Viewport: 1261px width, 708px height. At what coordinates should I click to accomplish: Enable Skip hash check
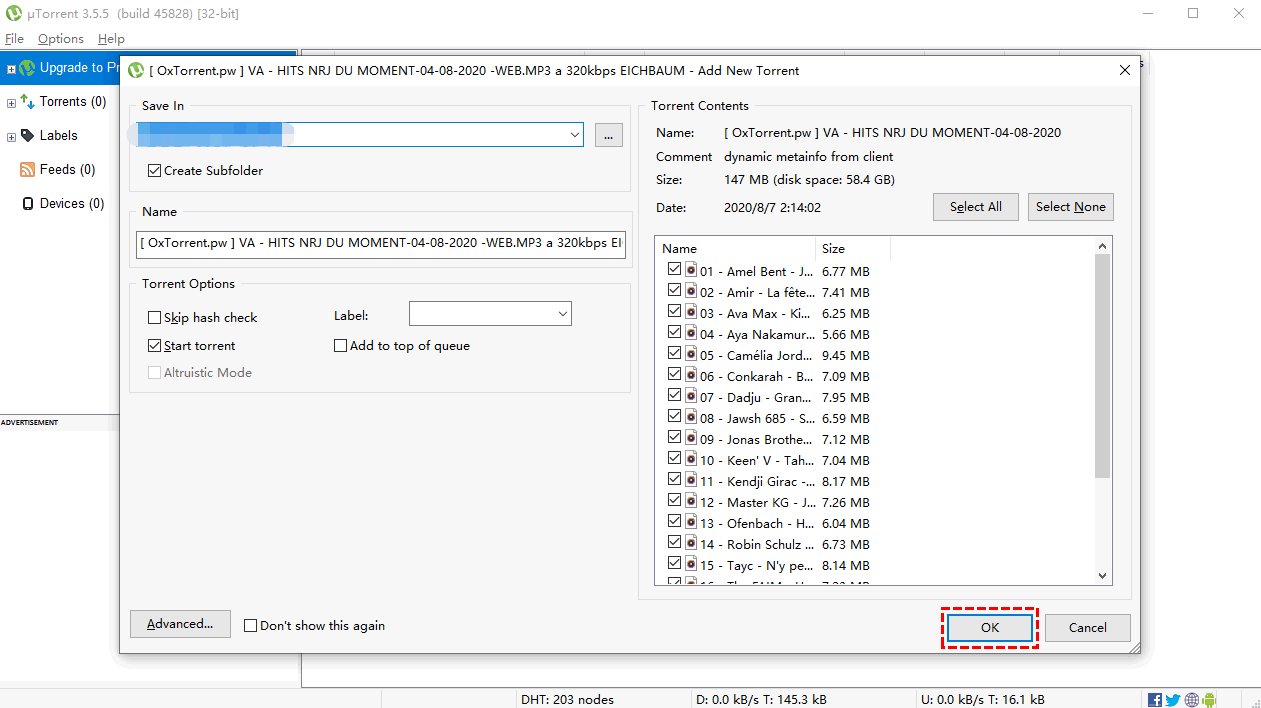(154, 318)
